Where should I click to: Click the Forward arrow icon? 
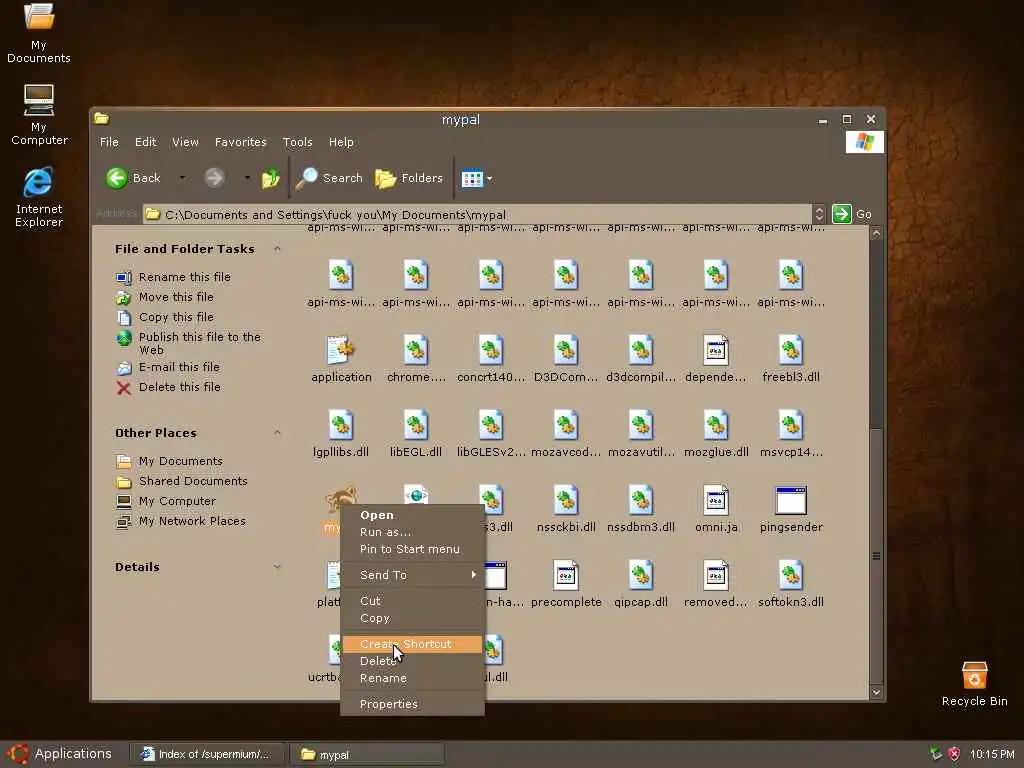click(x=214, y=178)
